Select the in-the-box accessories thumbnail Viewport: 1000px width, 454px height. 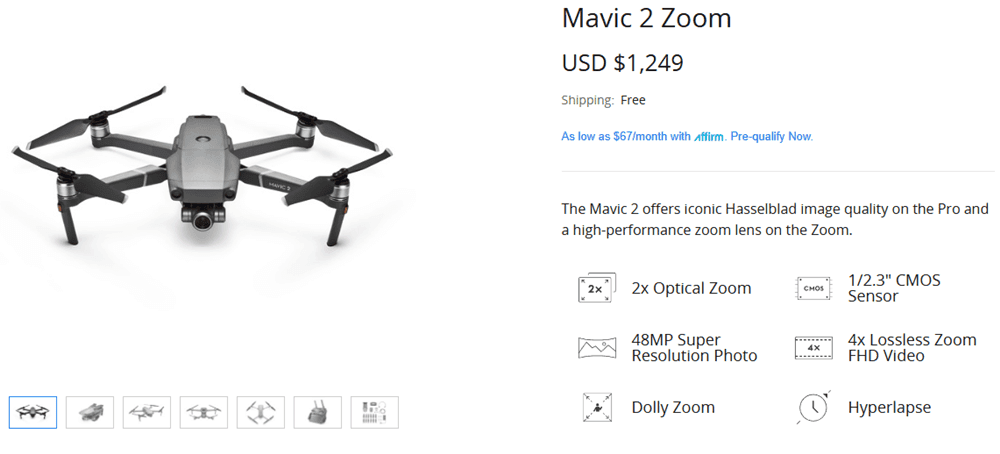(x=375, y=412)
